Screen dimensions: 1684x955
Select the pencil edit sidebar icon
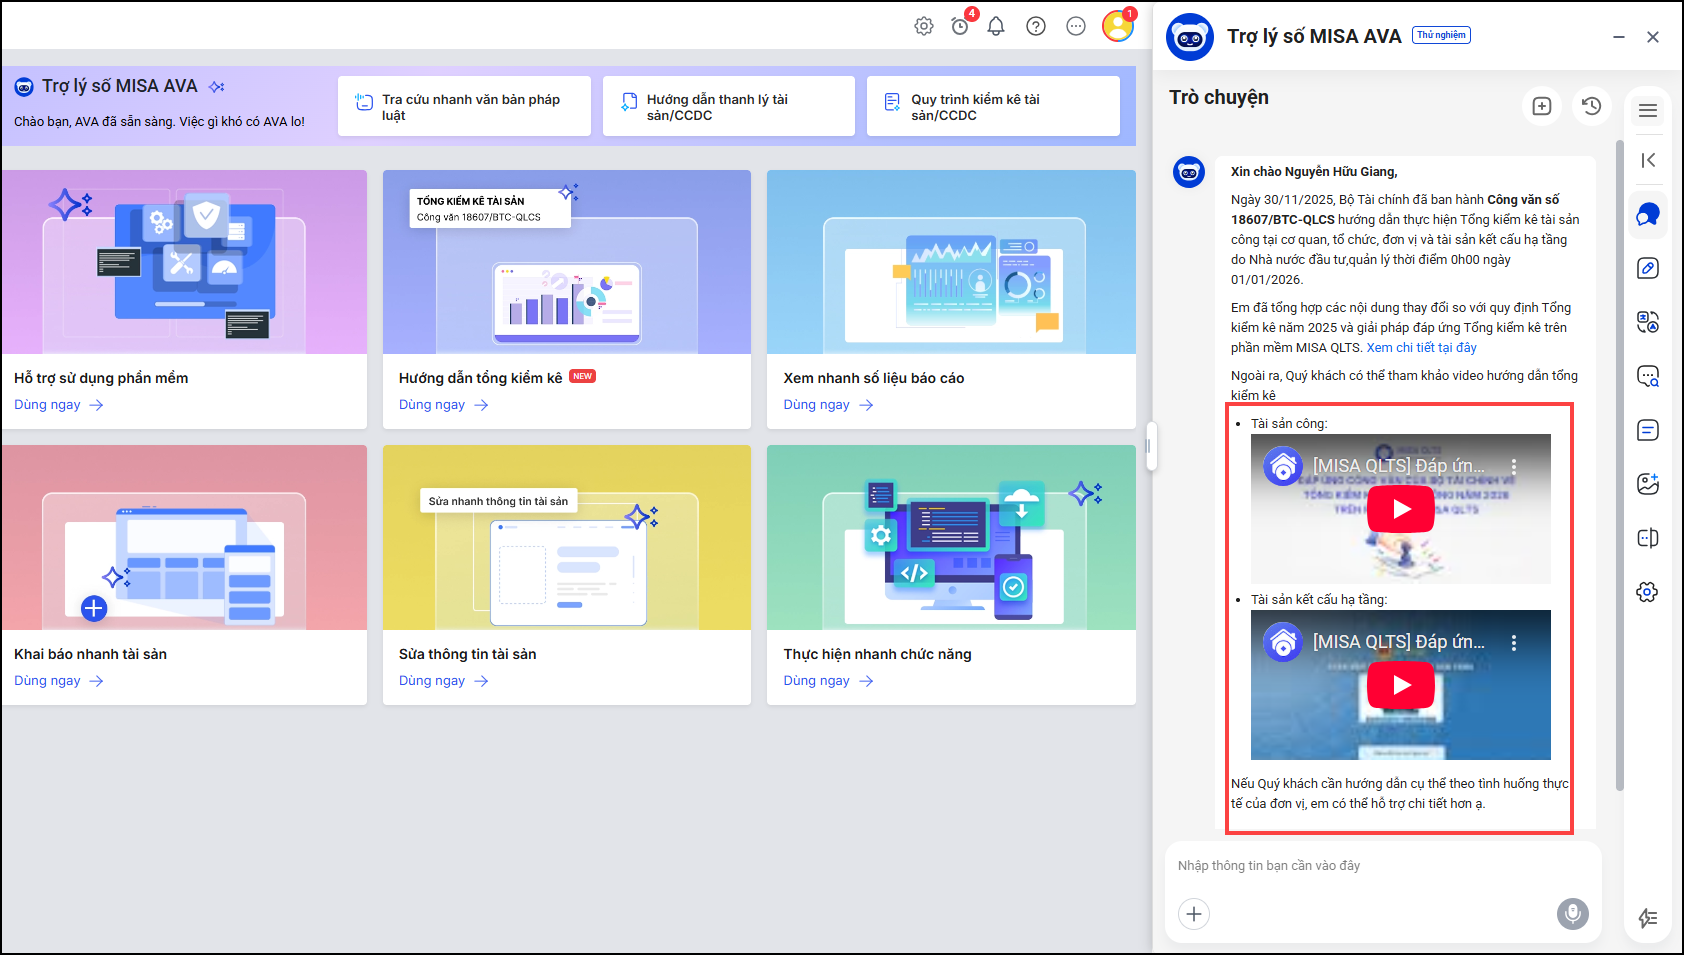click(1648, 268)
